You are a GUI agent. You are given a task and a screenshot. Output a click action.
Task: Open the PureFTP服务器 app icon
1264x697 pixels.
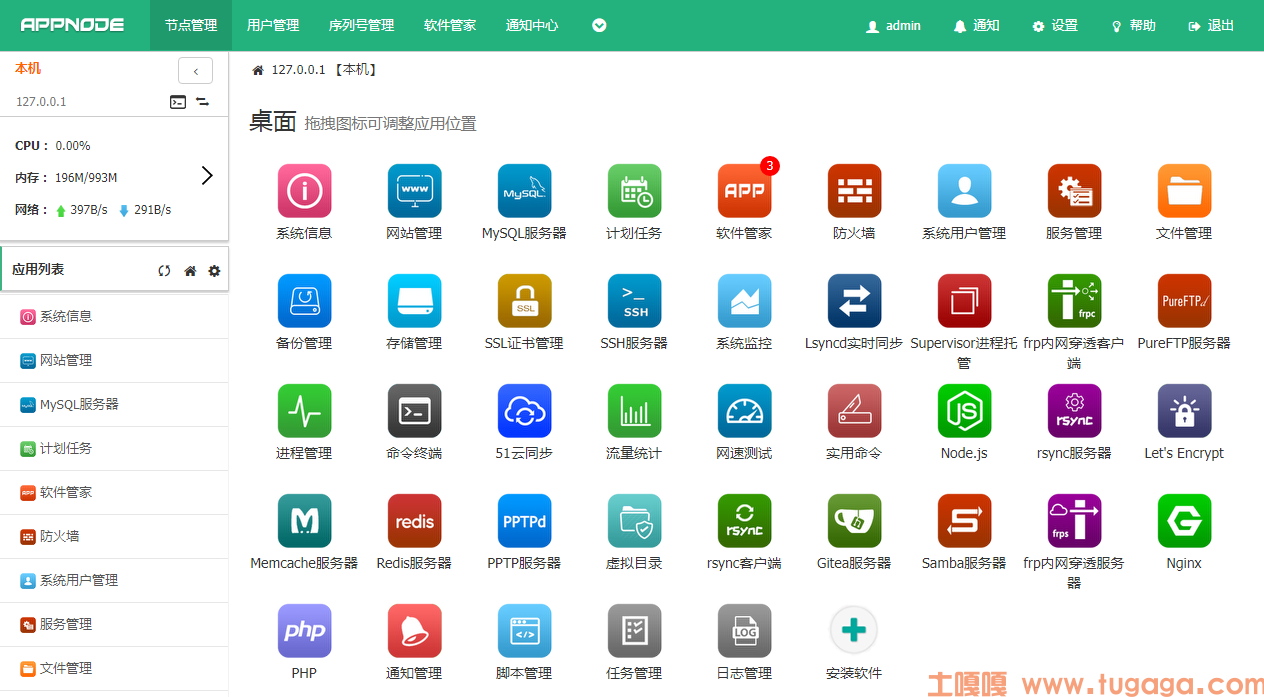tap(1184, 301)
